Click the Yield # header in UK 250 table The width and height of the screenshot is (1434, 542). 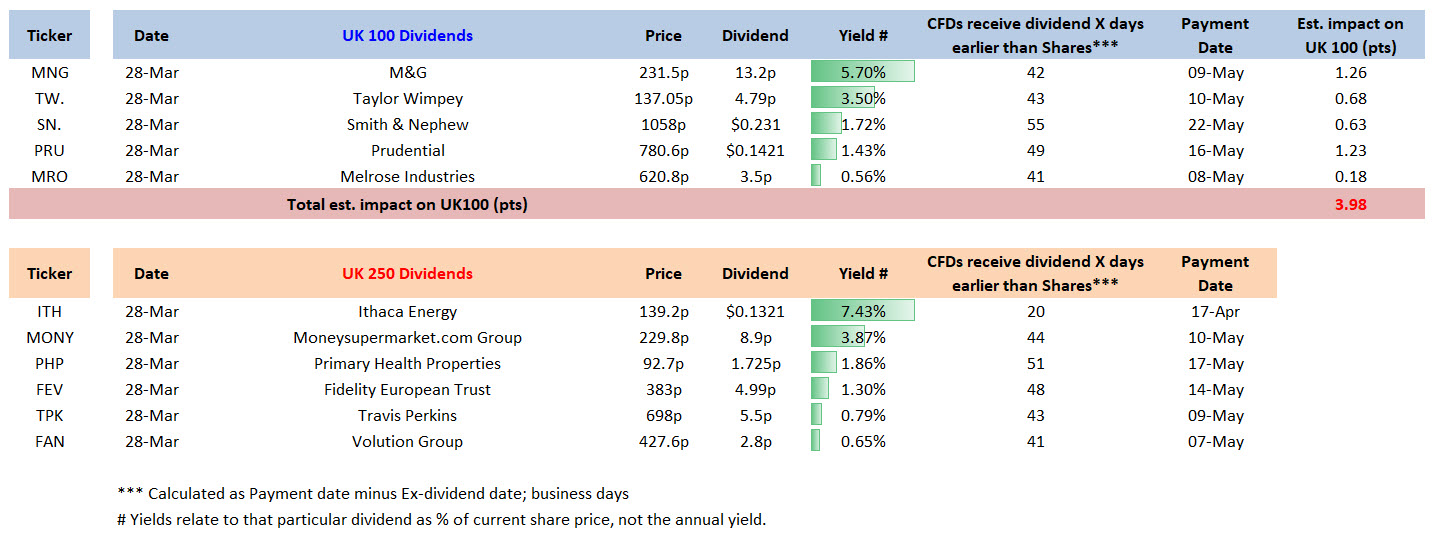click(x=863, y=273)
